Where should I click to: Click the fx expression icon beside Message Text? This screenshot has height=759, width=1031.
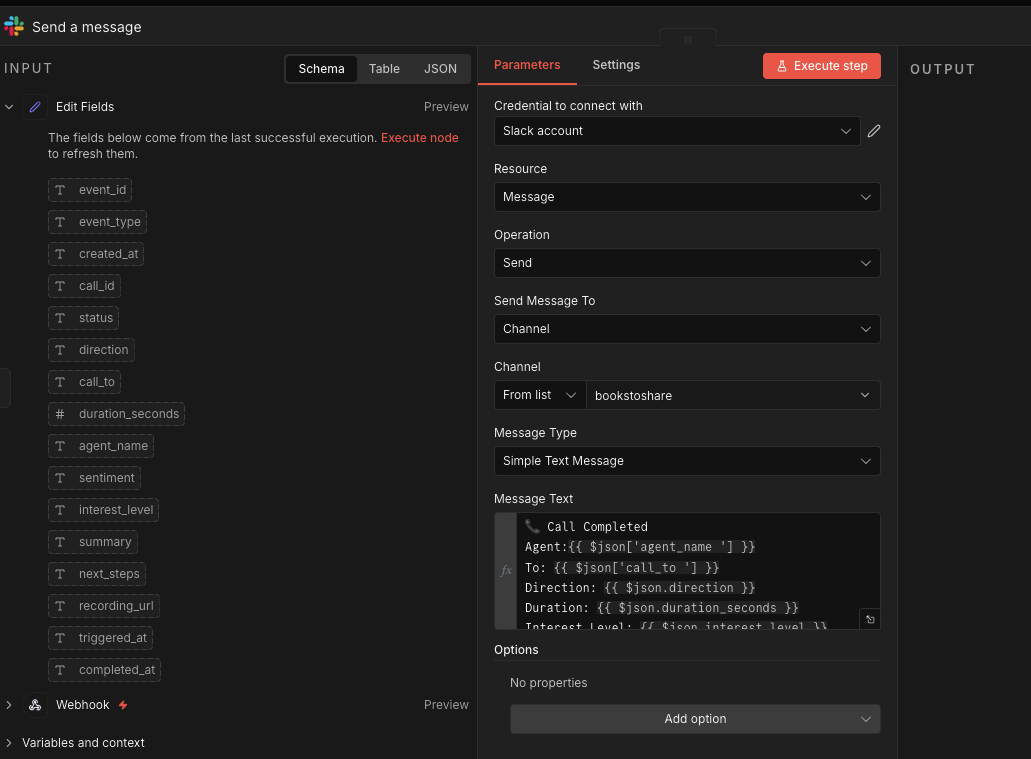[x=505, y=571]
